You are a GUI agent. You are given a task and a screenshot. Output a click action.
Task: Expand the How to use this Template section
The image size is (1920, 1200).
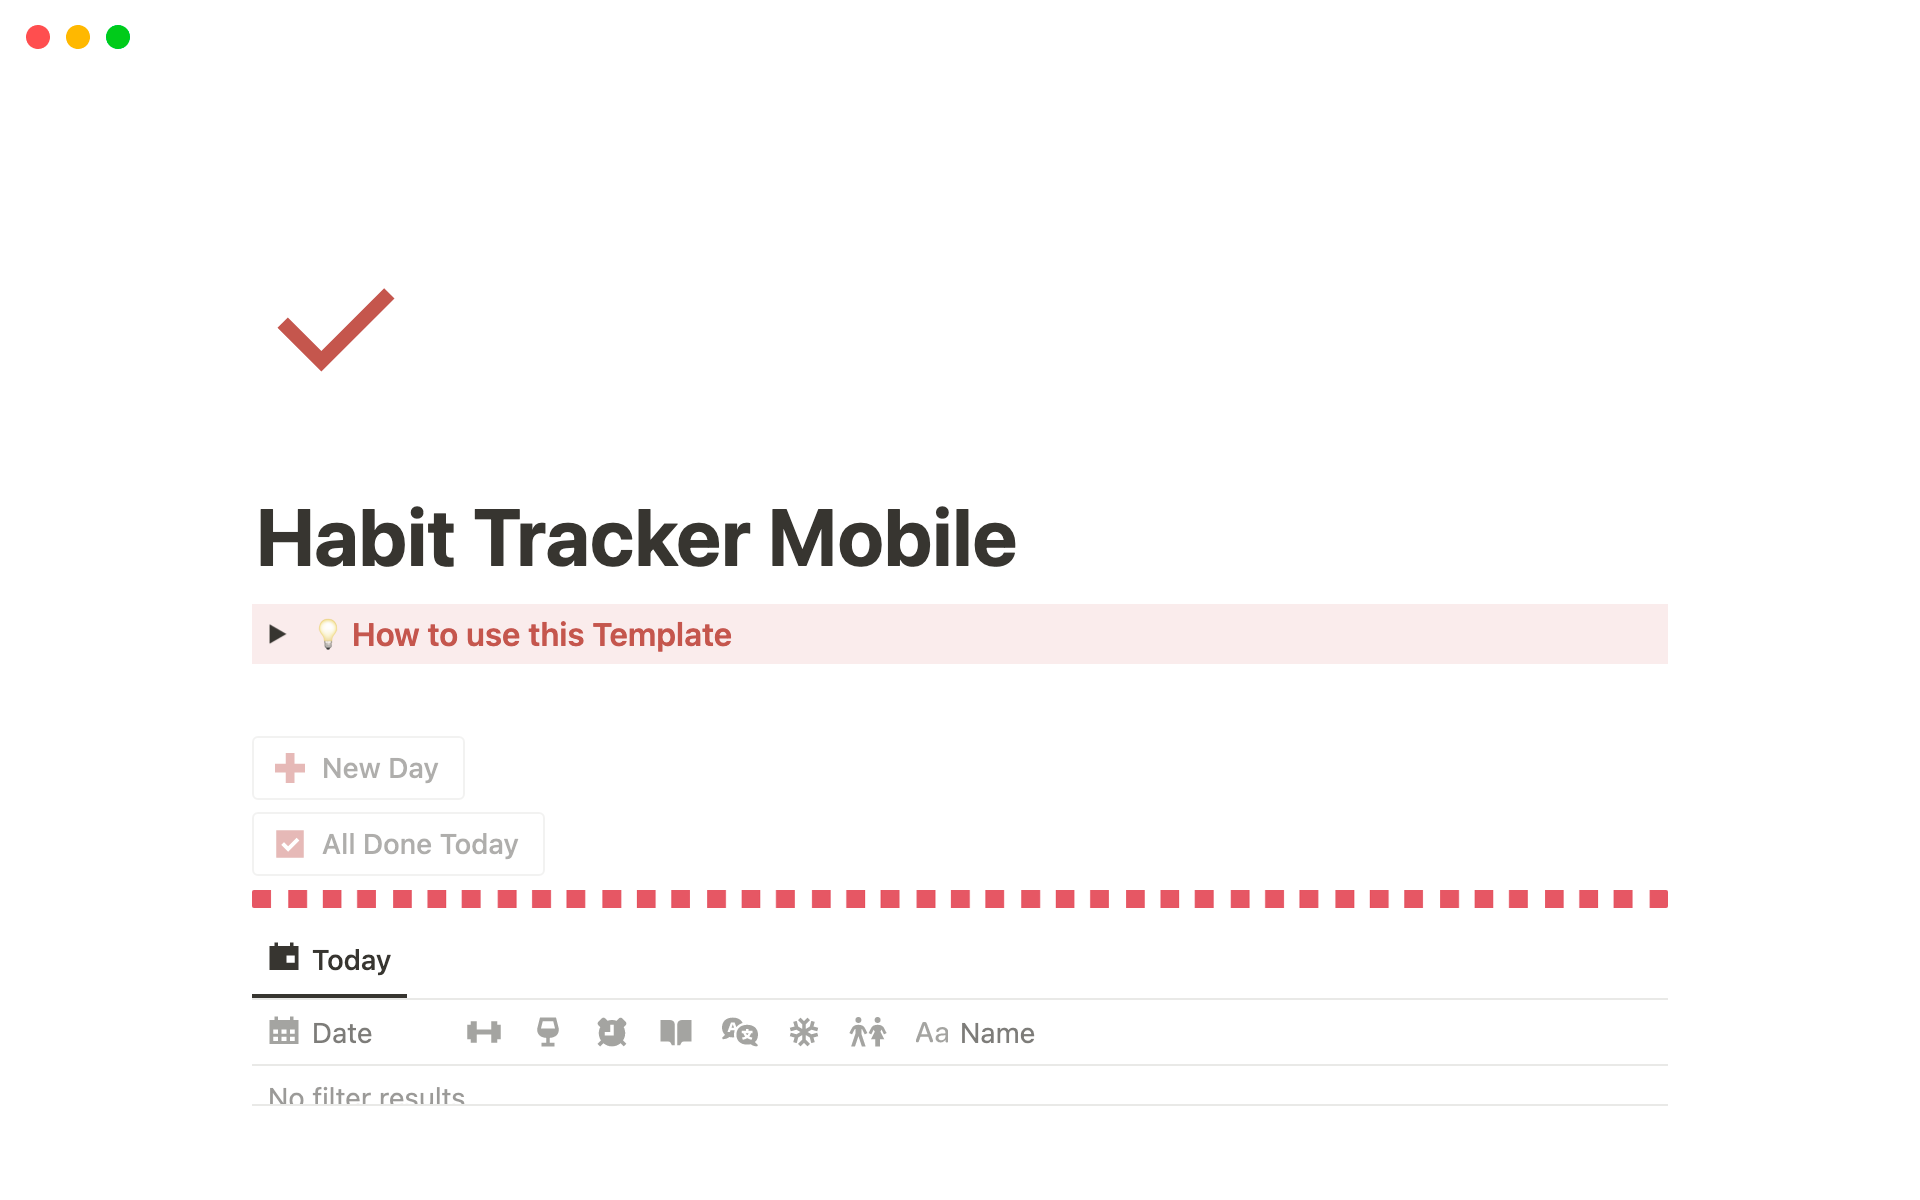coord(275,635)
